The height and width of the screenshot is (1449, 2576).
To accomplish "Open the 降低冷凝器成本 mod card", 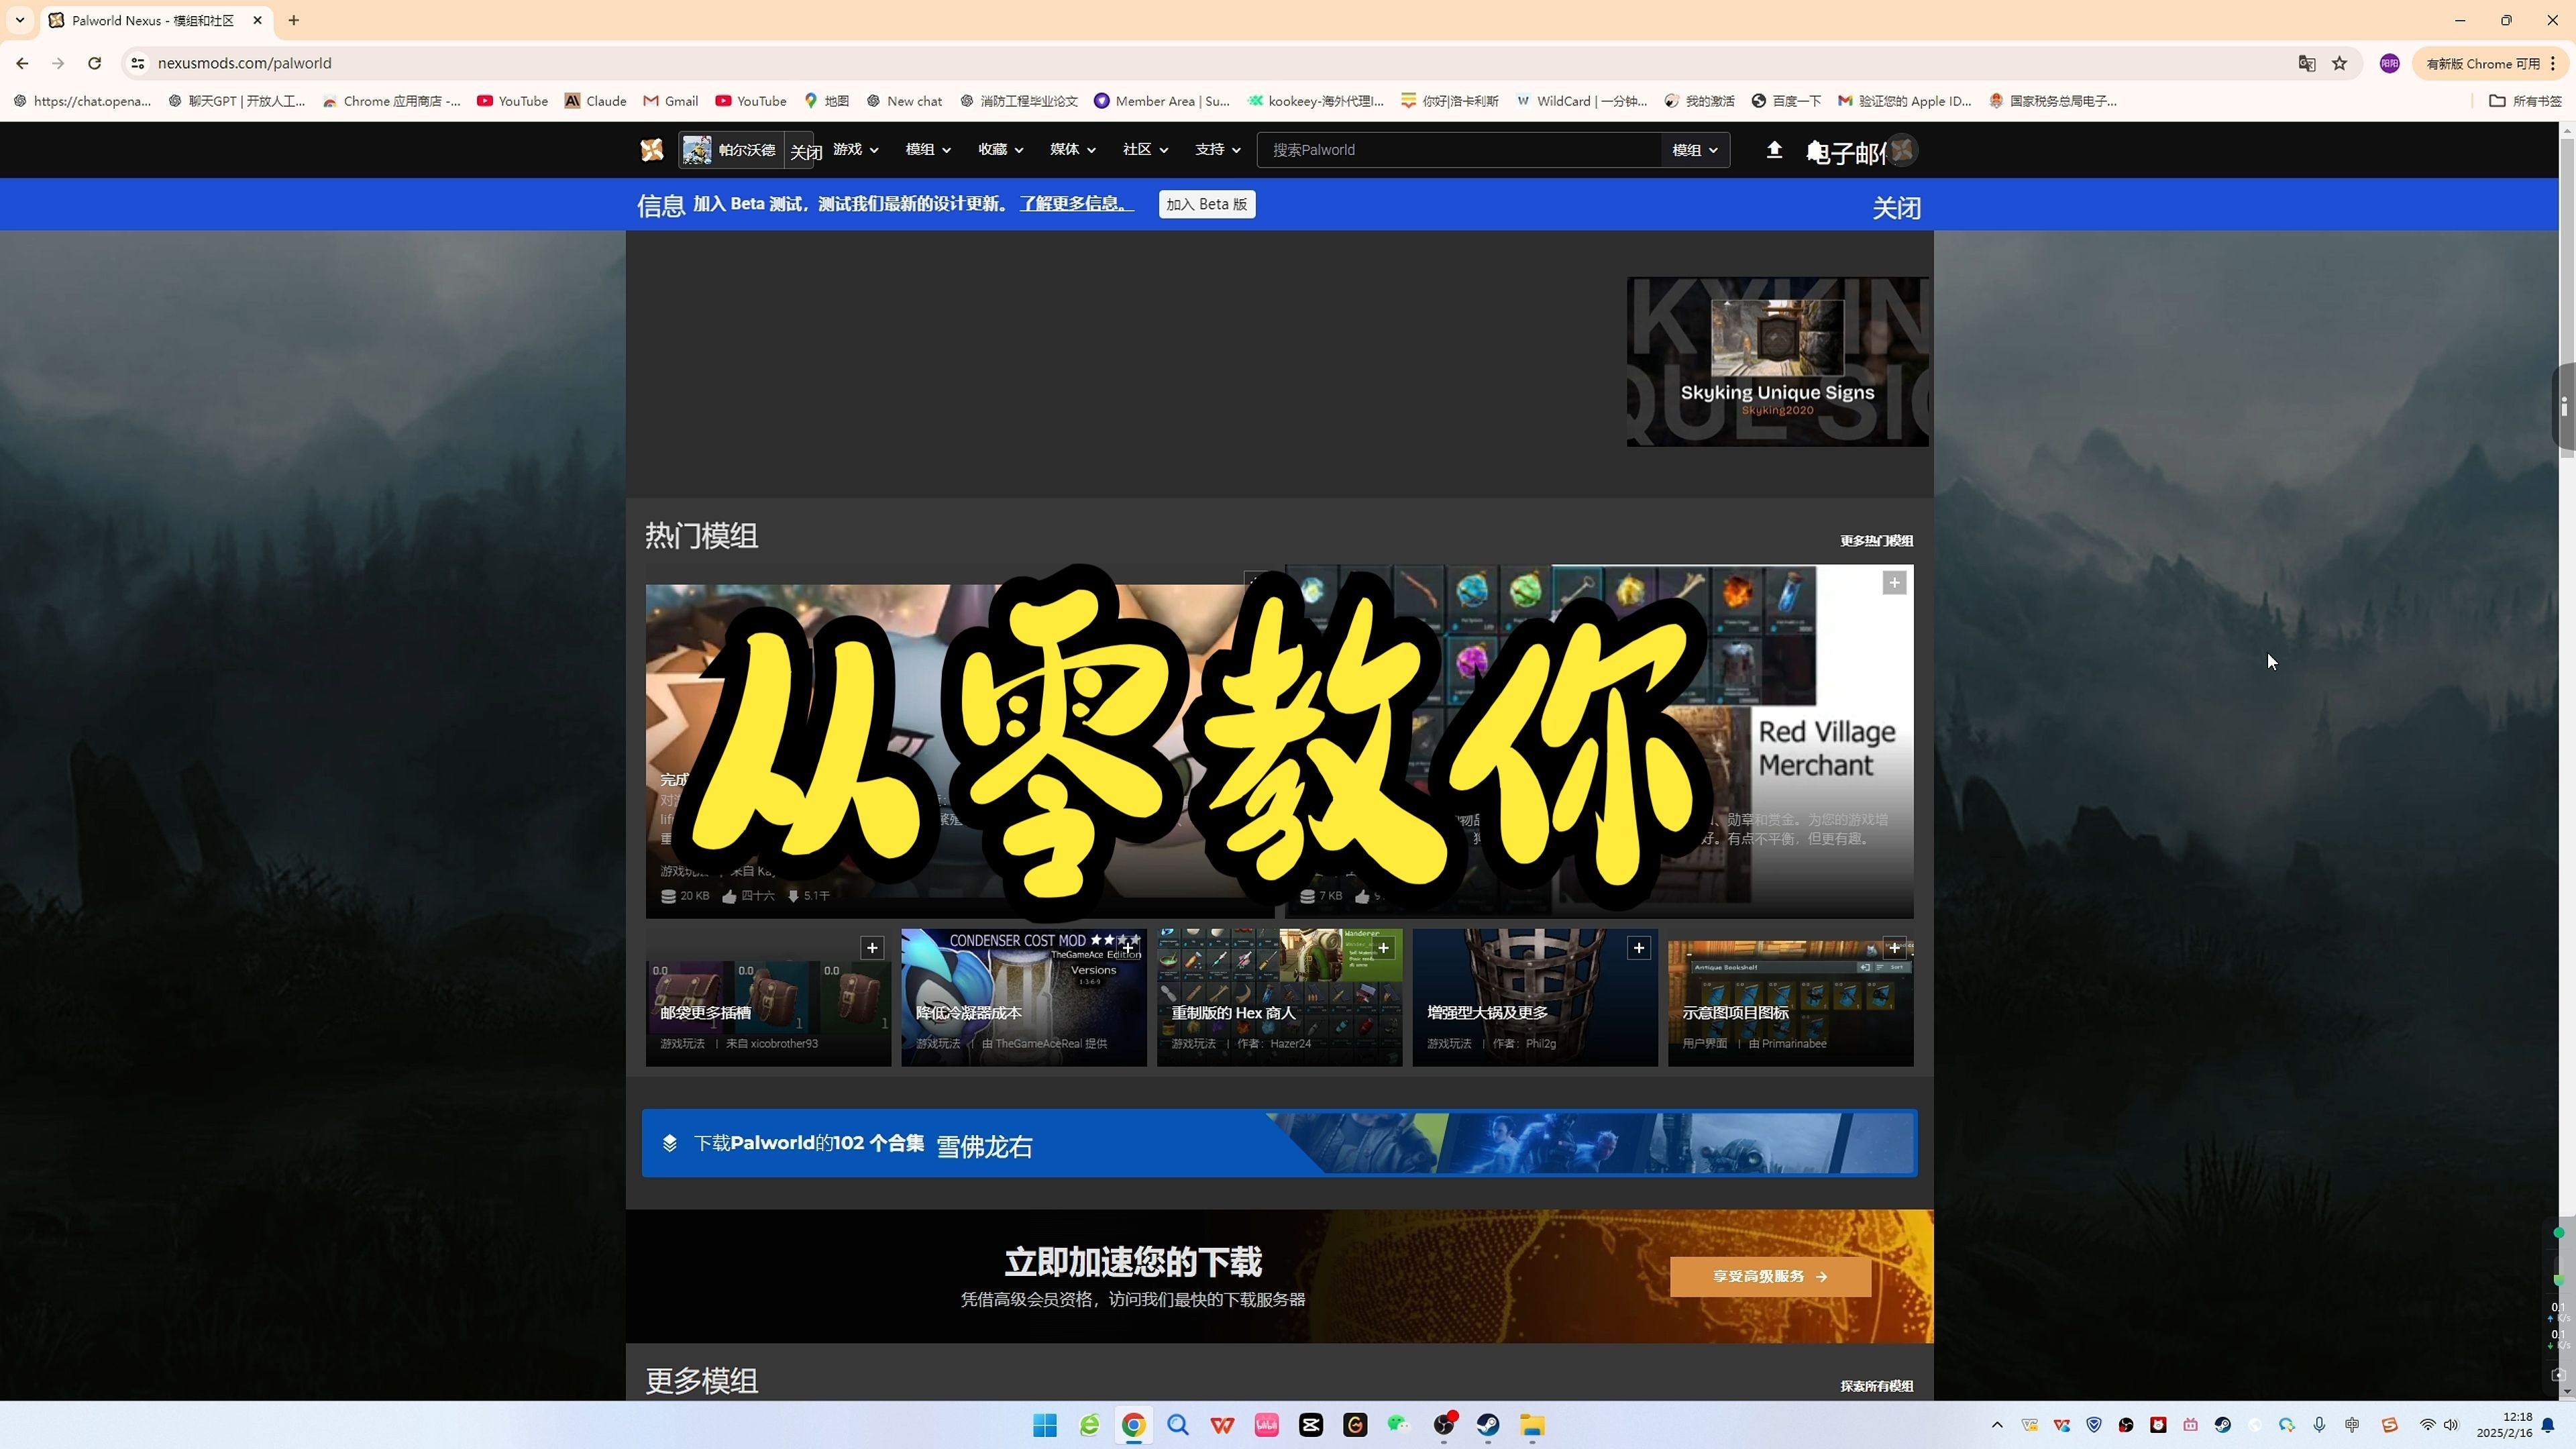I will pyautogui.click(x=1023, y=997).
